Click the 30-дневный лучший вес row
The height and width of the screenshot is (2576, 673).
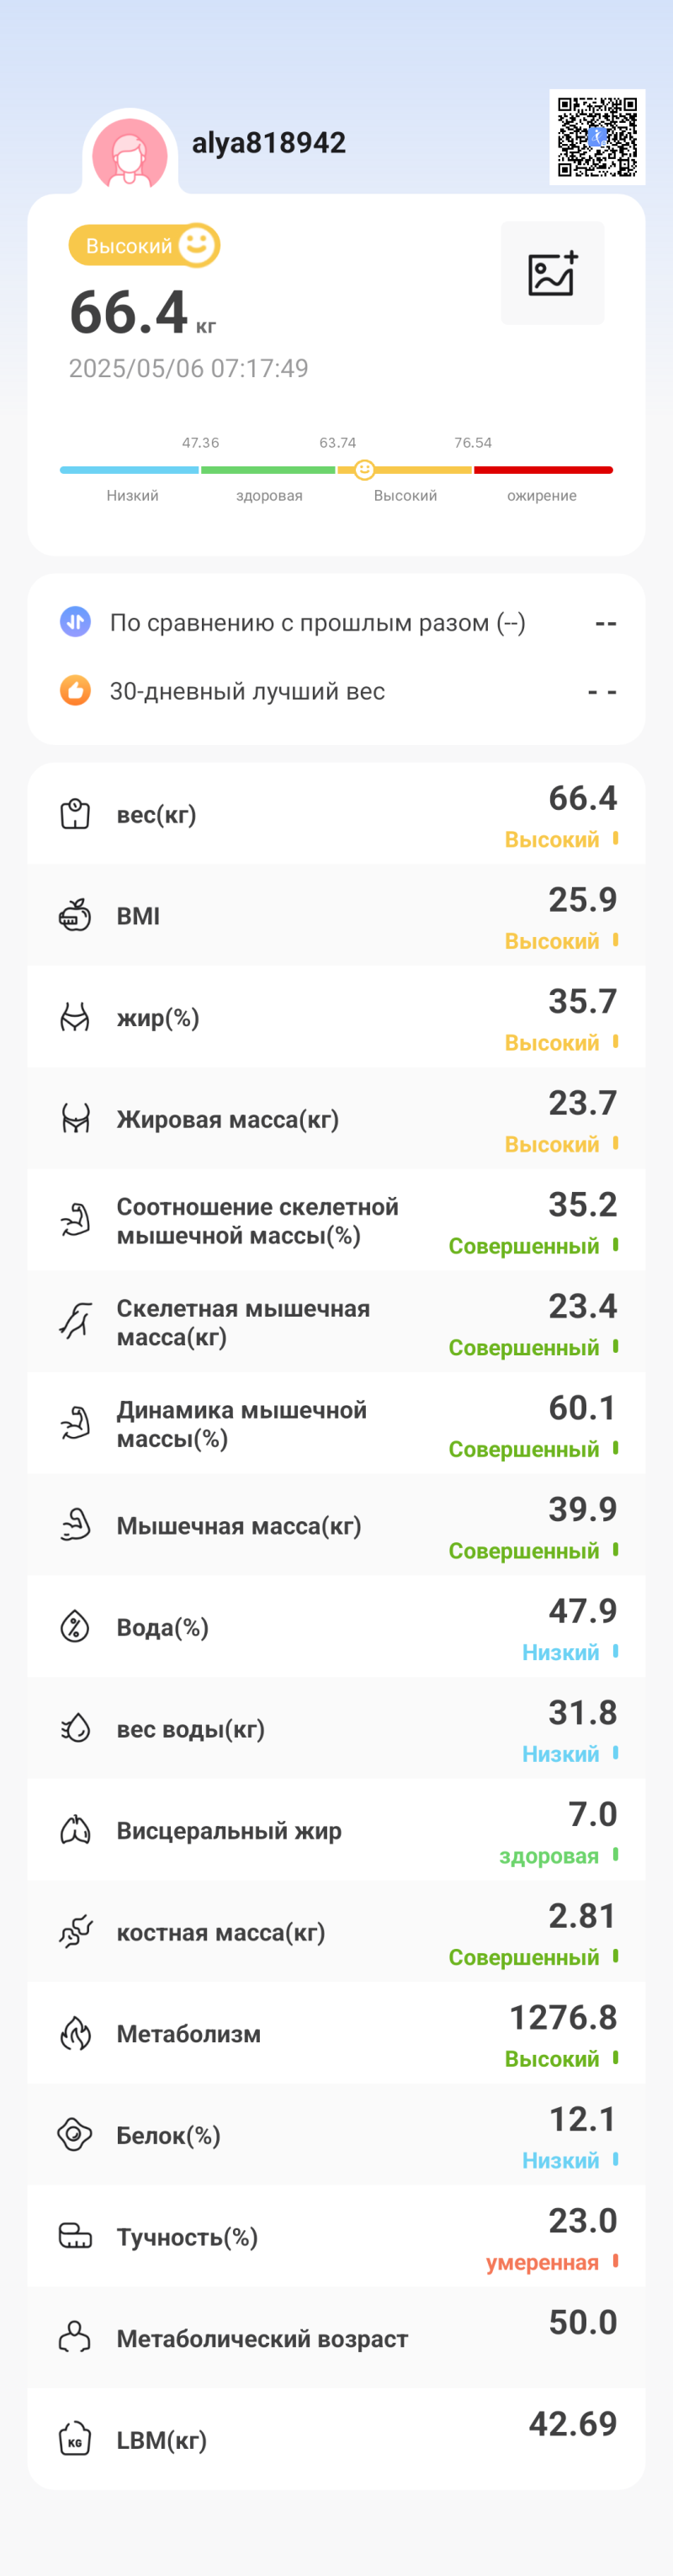coord(336,691)
